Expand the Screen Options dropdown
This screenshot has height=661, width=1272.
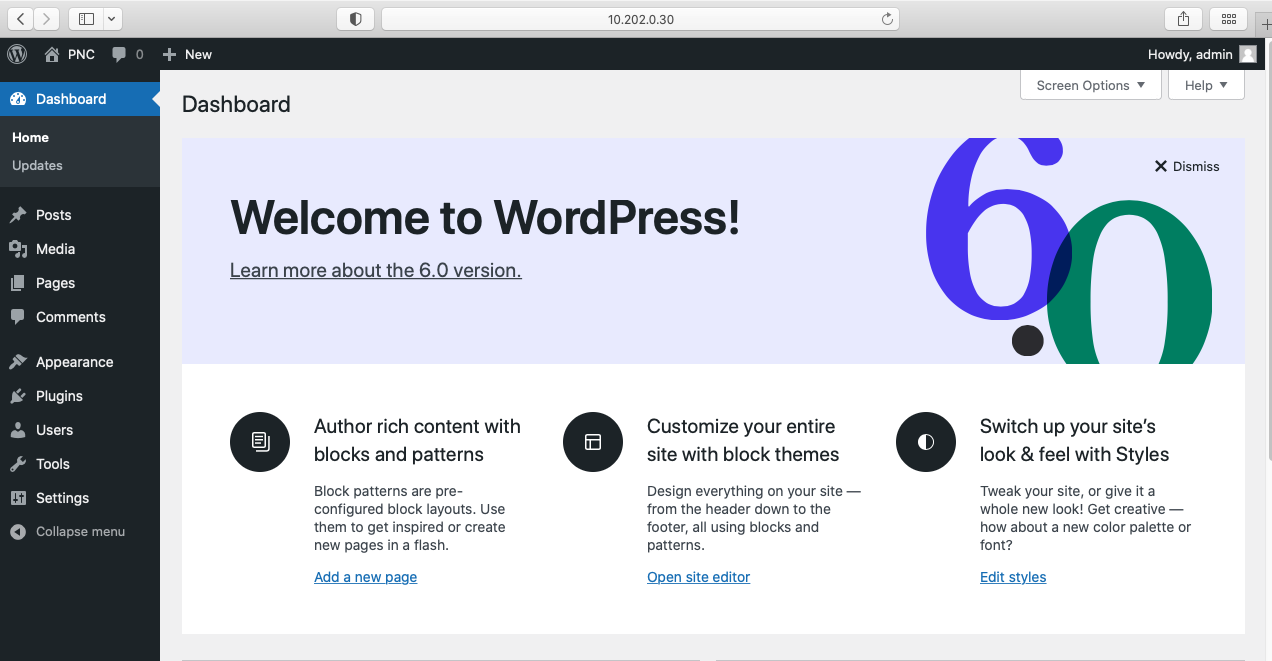(1091, 85)
